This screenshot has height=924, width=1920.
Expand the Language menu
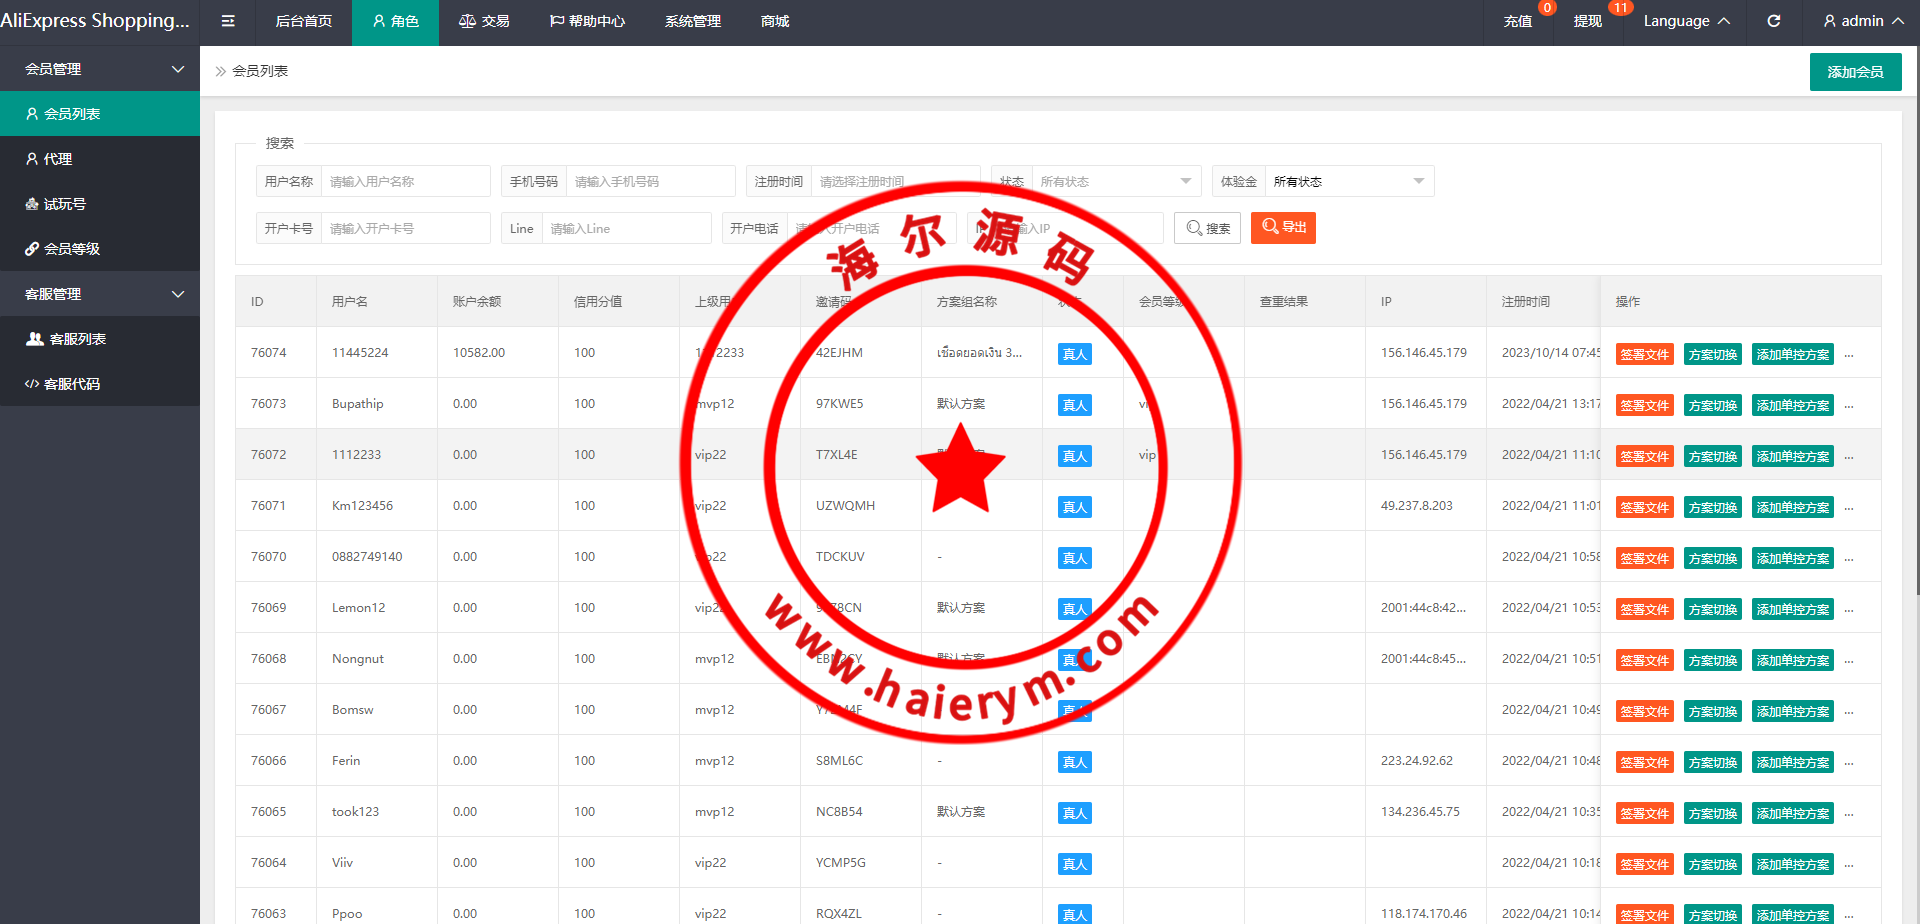click(x=1686, y=21)
